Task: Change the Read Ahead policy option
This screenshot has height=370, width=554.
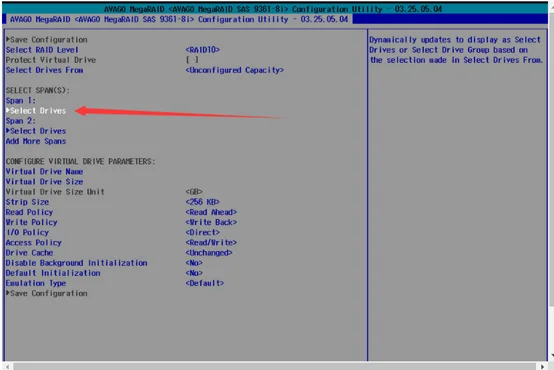Action: pos(211,212)
